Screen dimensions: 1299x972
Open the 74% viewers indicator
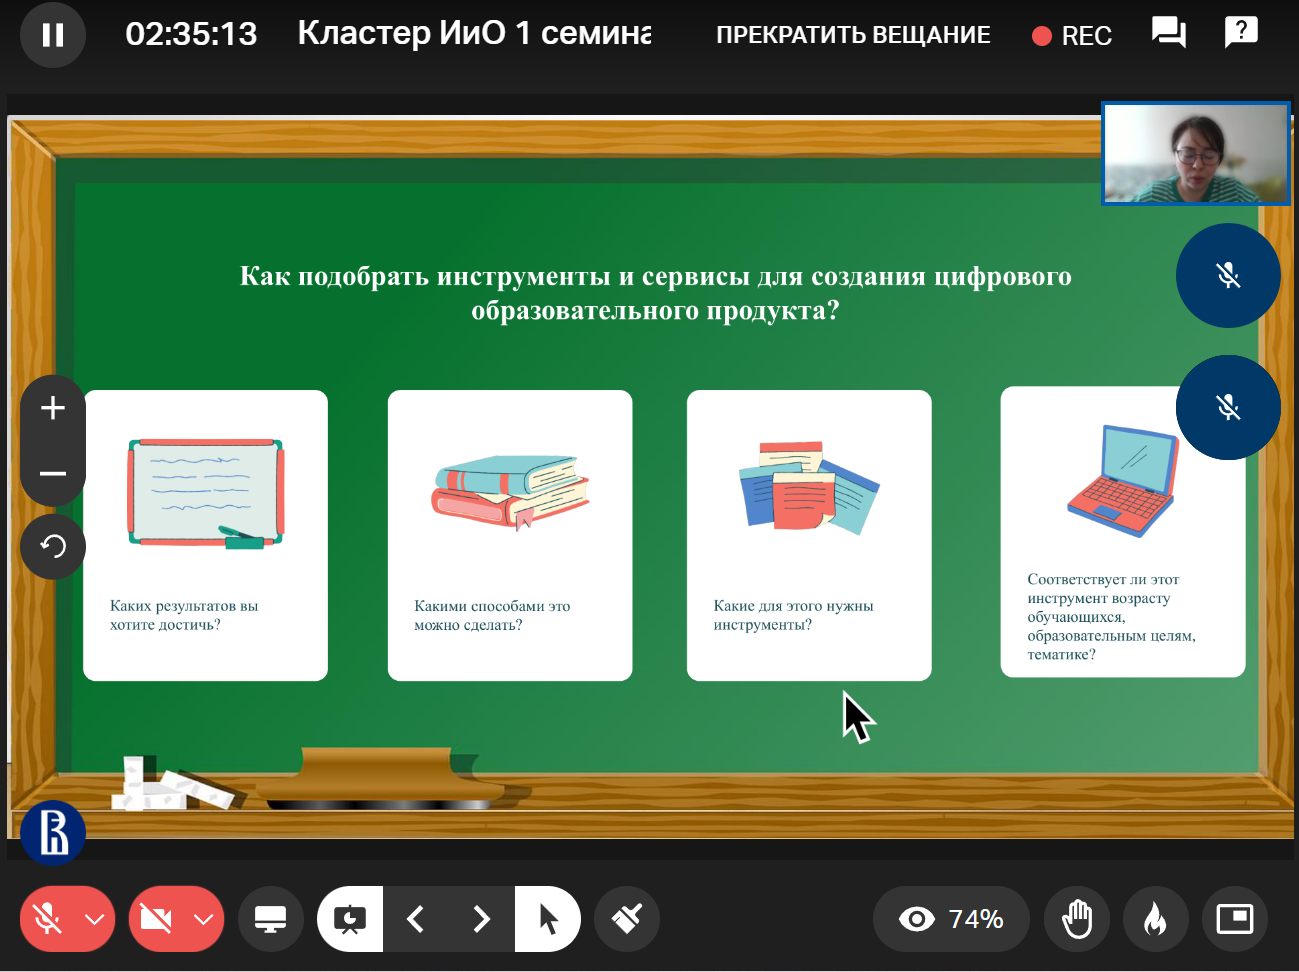pos(951,918)
